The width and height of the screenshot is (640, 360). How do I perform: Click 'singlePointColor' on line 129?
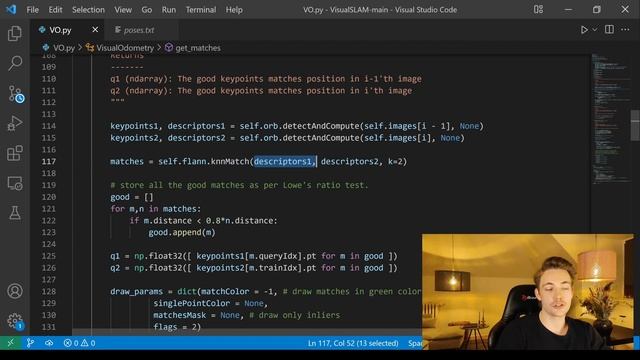pos(191,303)
